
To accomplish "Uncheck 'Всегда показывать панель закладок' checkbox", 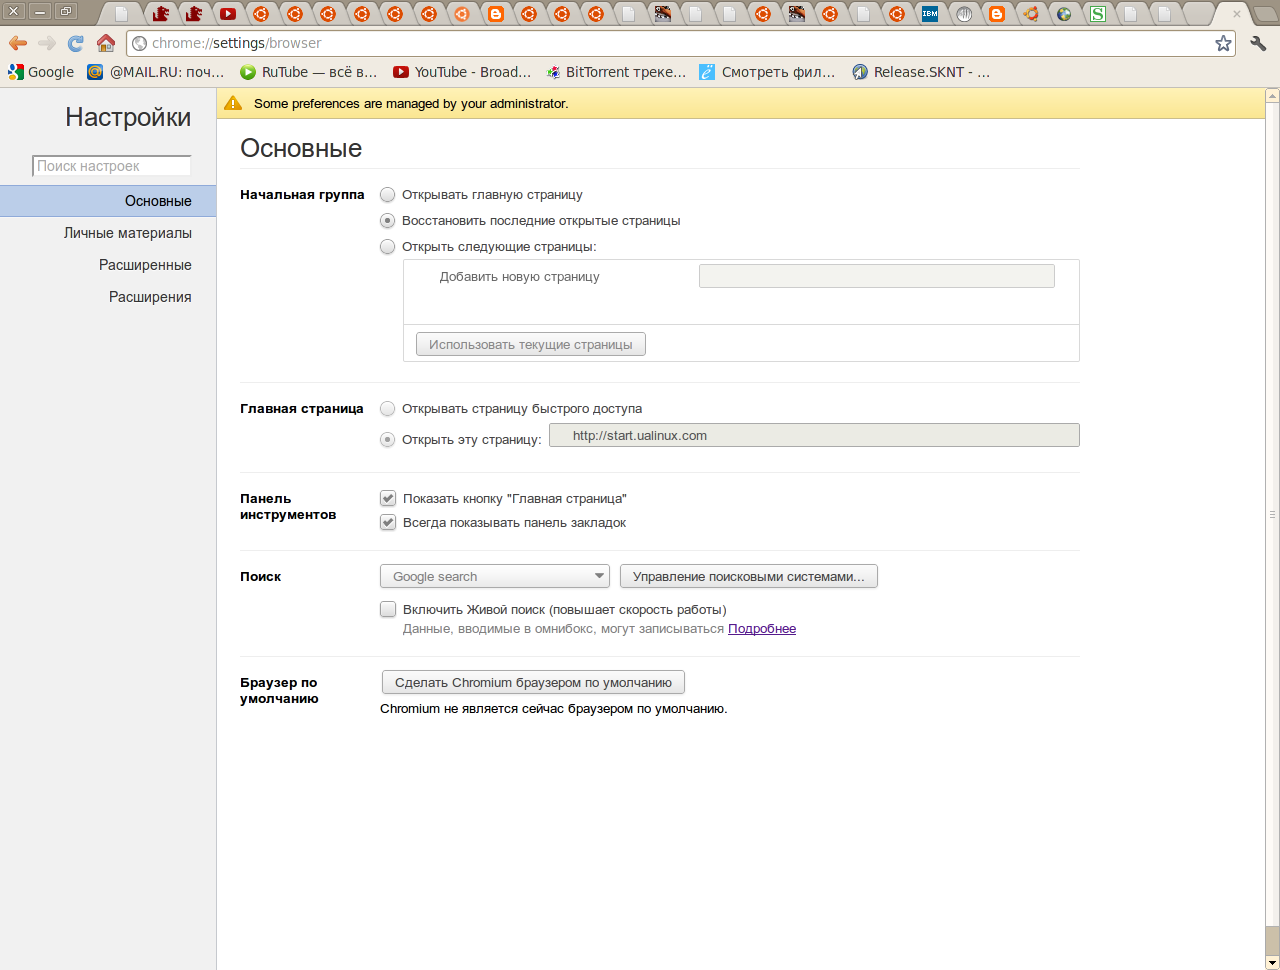I will click(388, 523).
